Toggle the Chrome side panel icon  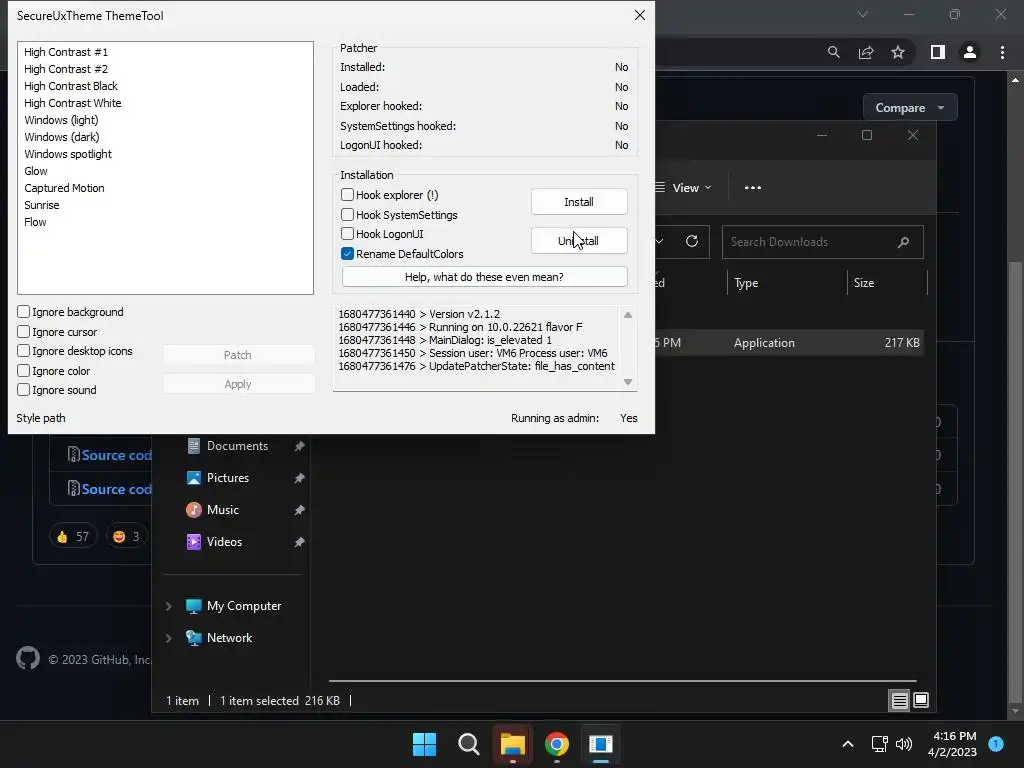coord(938,52)
